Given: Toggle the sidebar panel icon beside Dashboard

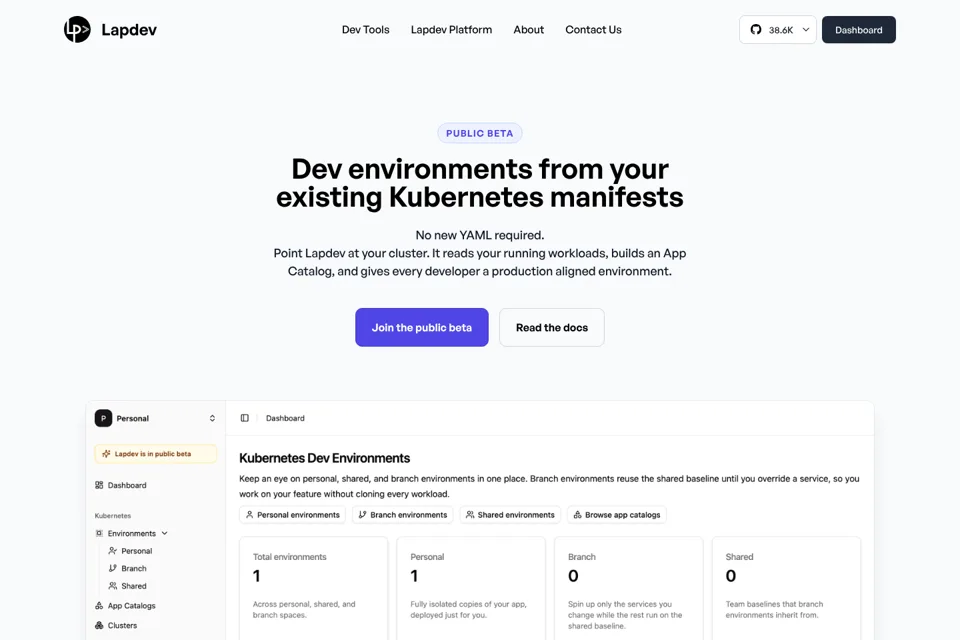Looking at the screenshot, I should [244, 418].
